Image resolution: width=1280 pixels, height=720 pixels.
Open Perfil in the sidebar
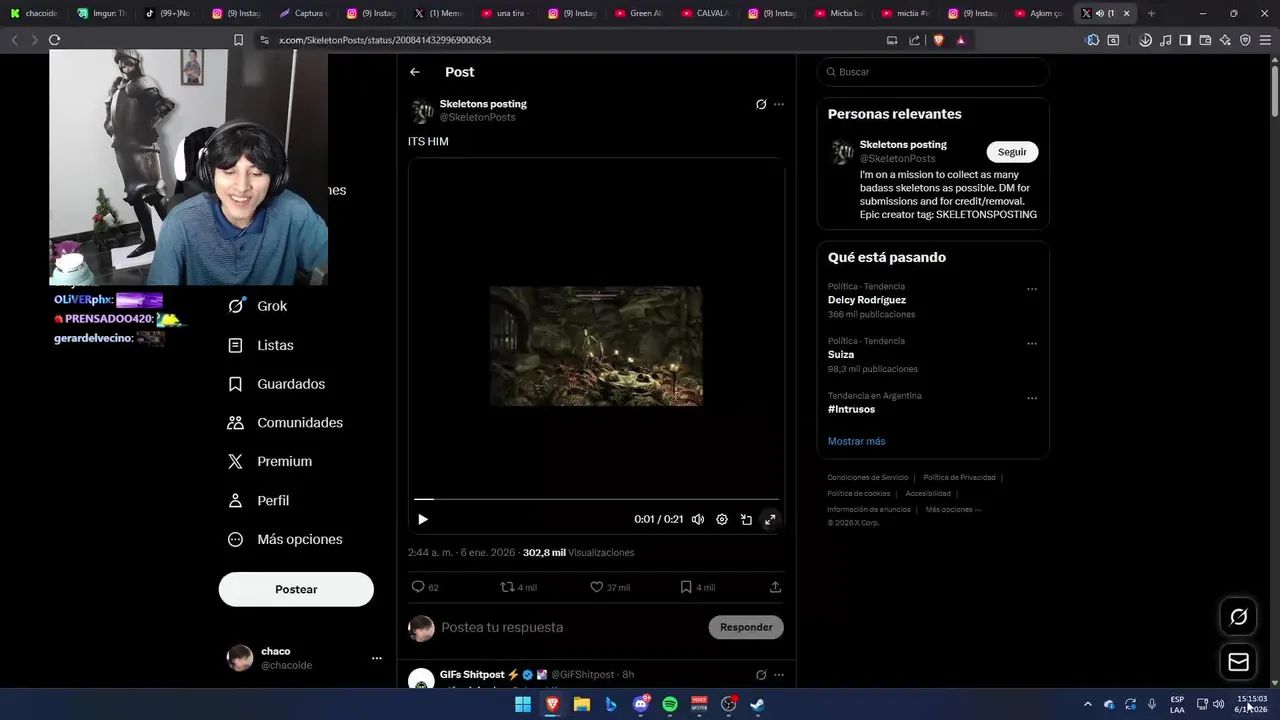(x=258, y=501)
